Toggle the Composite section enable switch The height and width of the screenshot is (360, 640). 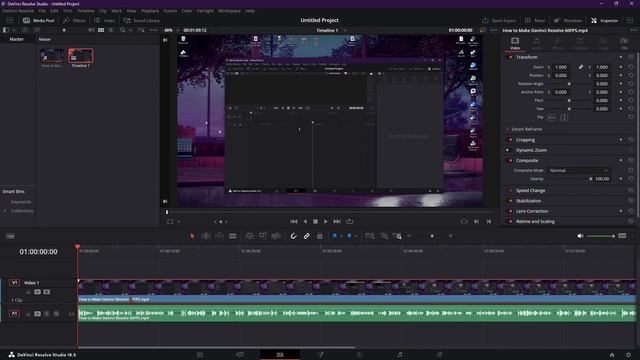pyautogui.click(x=510, y=160)
